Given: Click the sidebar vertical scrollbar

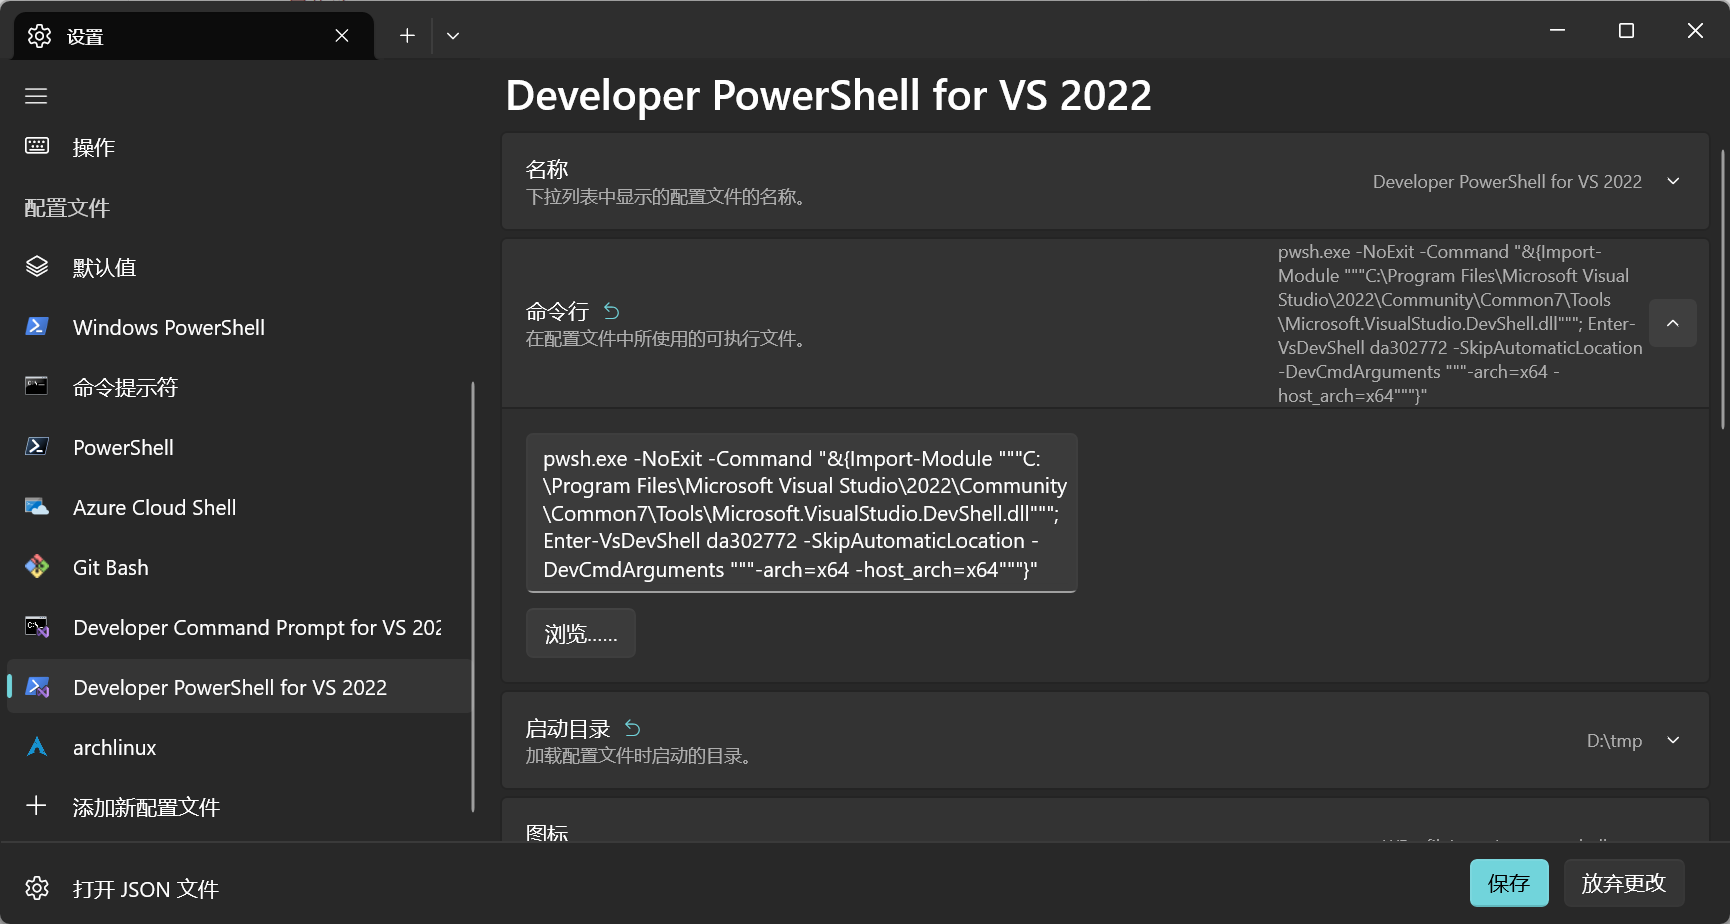Looking at the screenshot, I should click(472, 596).
